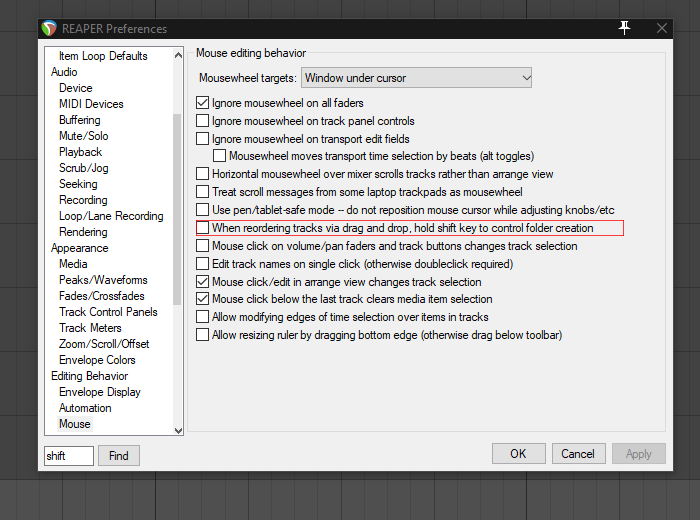Select Rendering in the preferences tree
The height and width of the screenshot is (520, 700).
(x=83, y=232)
